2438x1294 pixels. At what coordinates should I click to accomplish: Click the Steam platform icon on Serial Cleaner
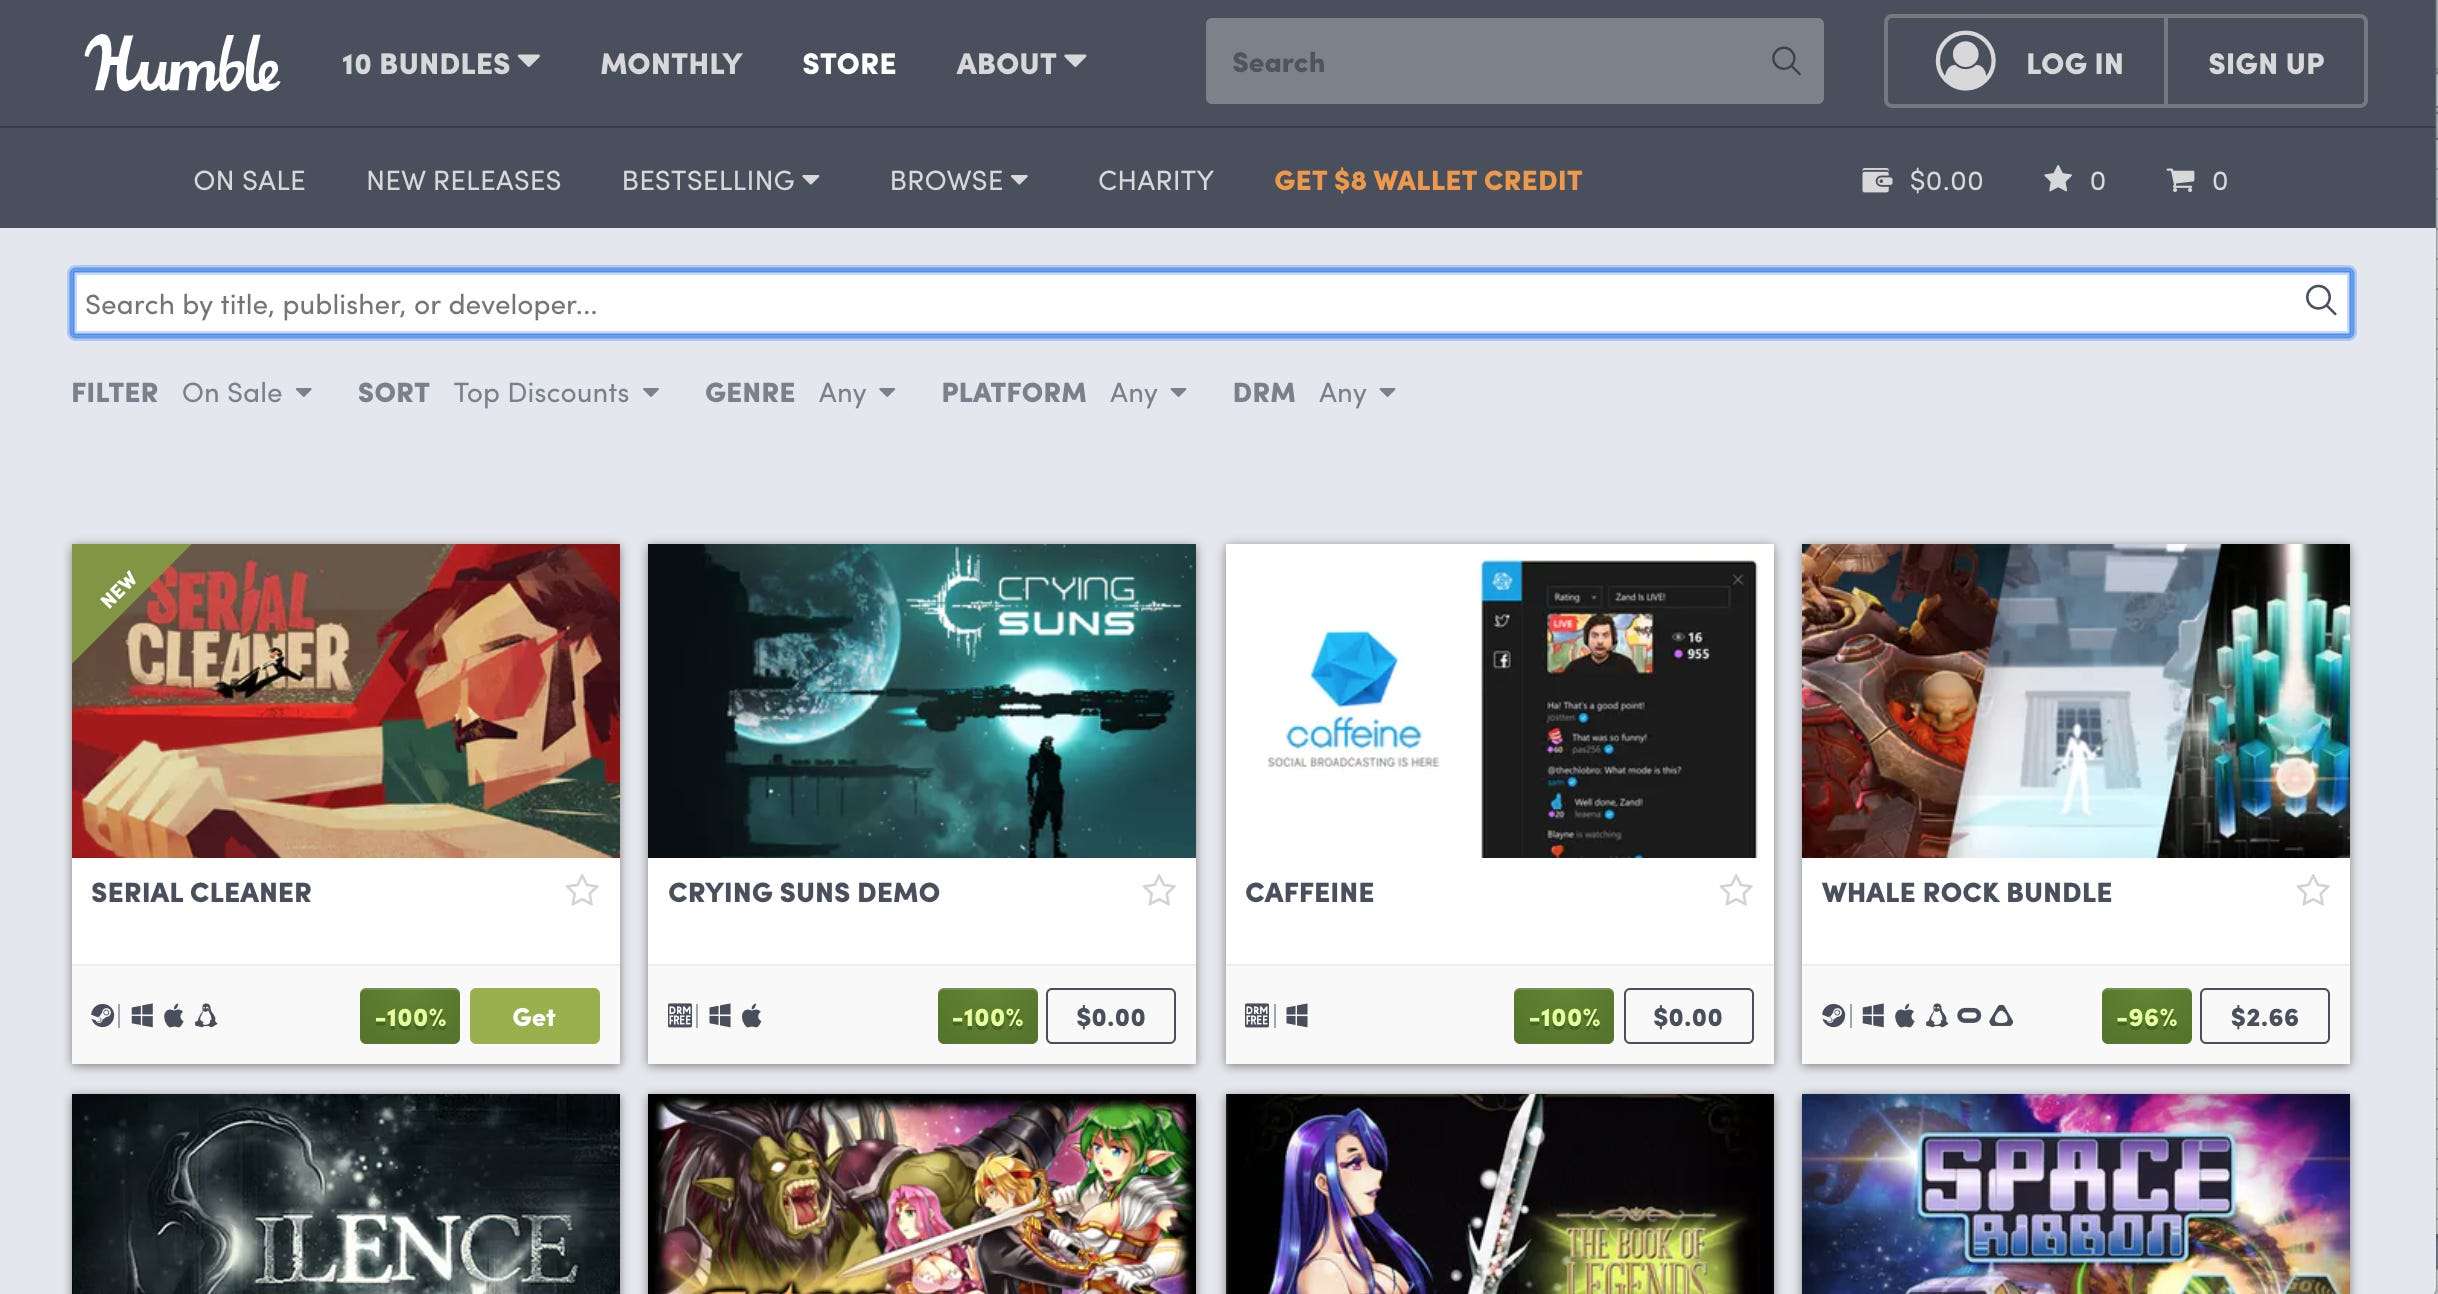tap(102, 1015)
